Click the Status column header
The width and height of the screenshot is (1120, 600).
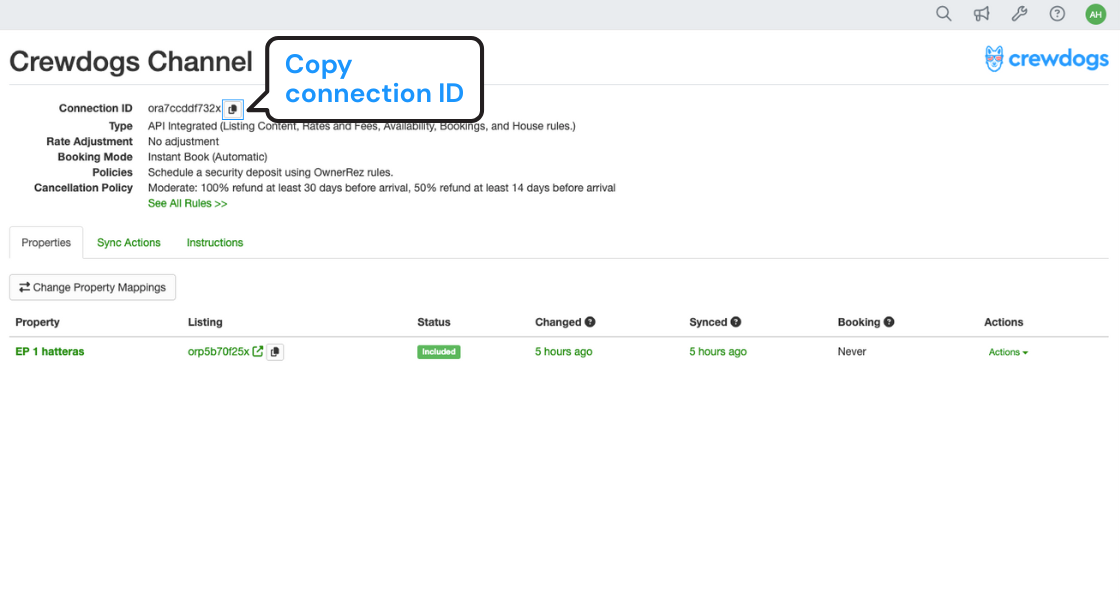click(x=434, y=322)
